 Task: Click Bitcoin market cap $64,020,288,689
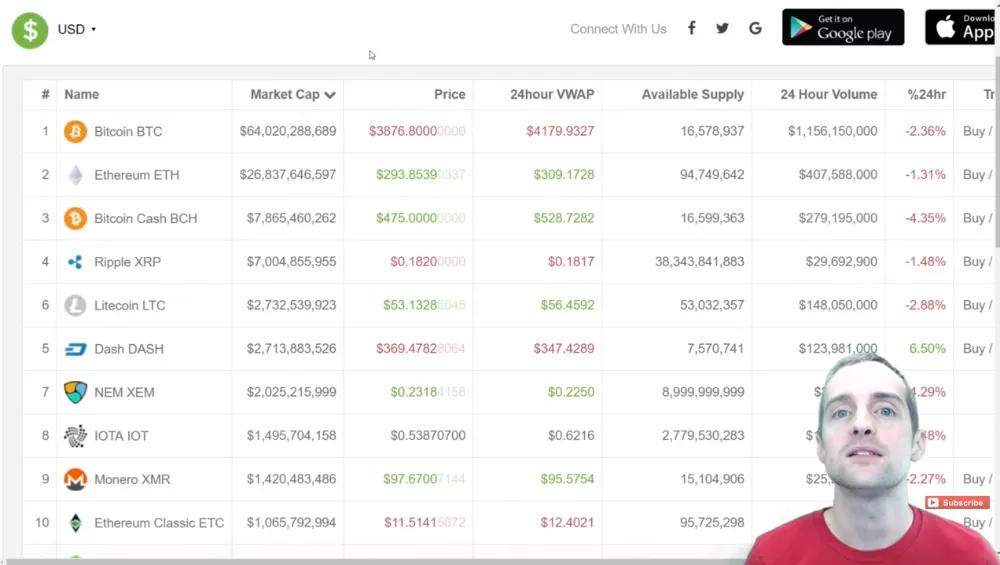pos(288,131)
